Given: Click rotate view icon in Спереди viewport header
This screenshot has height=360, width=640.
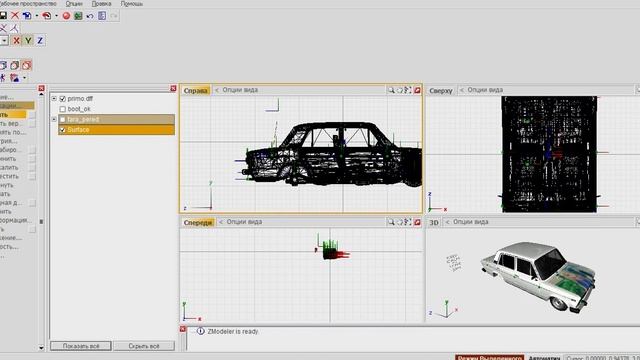Looking at the screenshot, I should coord(400,222).
